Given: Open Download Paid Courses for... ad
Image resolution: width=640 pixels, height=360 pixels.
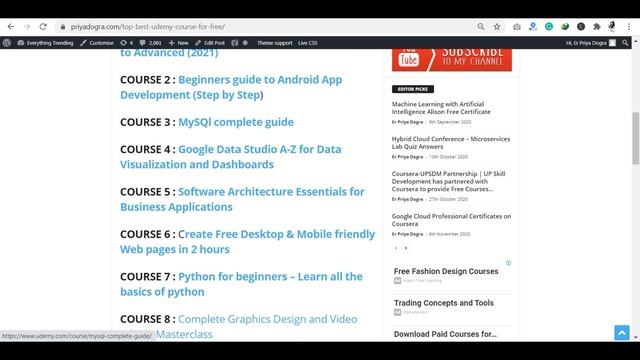Looking at the screenshot, I should point(445,334).
